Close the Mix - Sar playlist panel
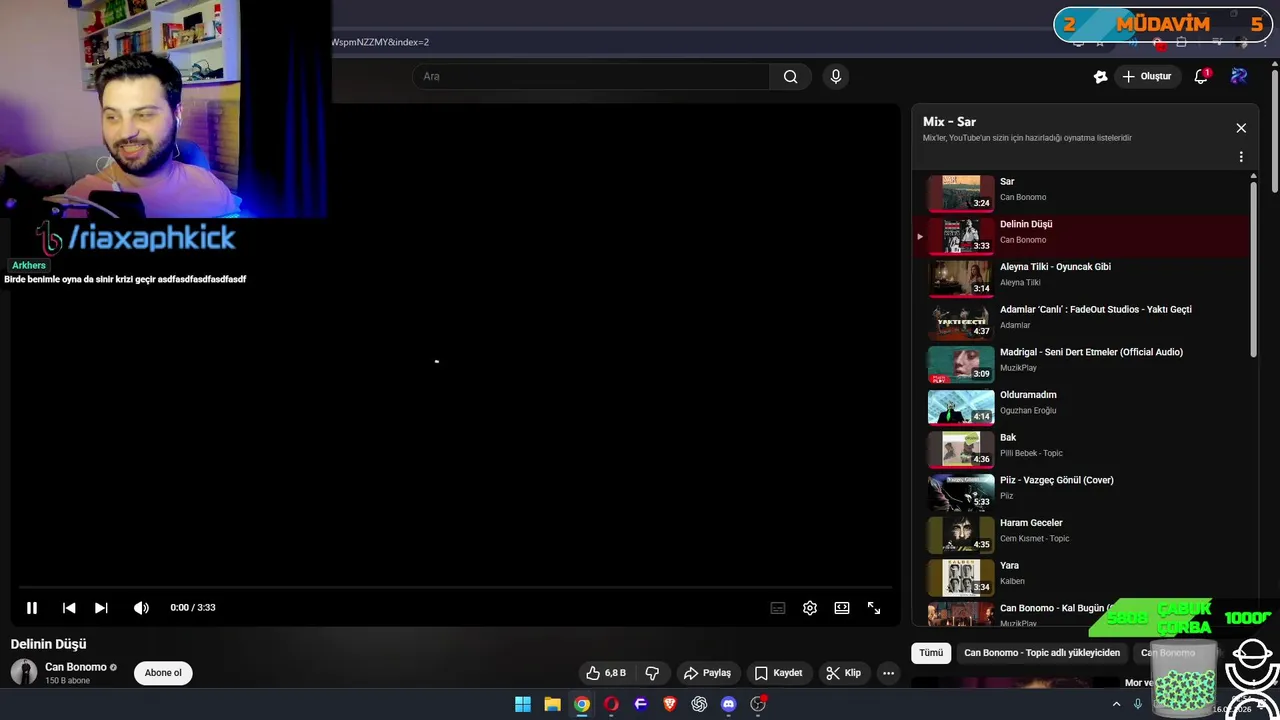 click(x=1241, y=128)
